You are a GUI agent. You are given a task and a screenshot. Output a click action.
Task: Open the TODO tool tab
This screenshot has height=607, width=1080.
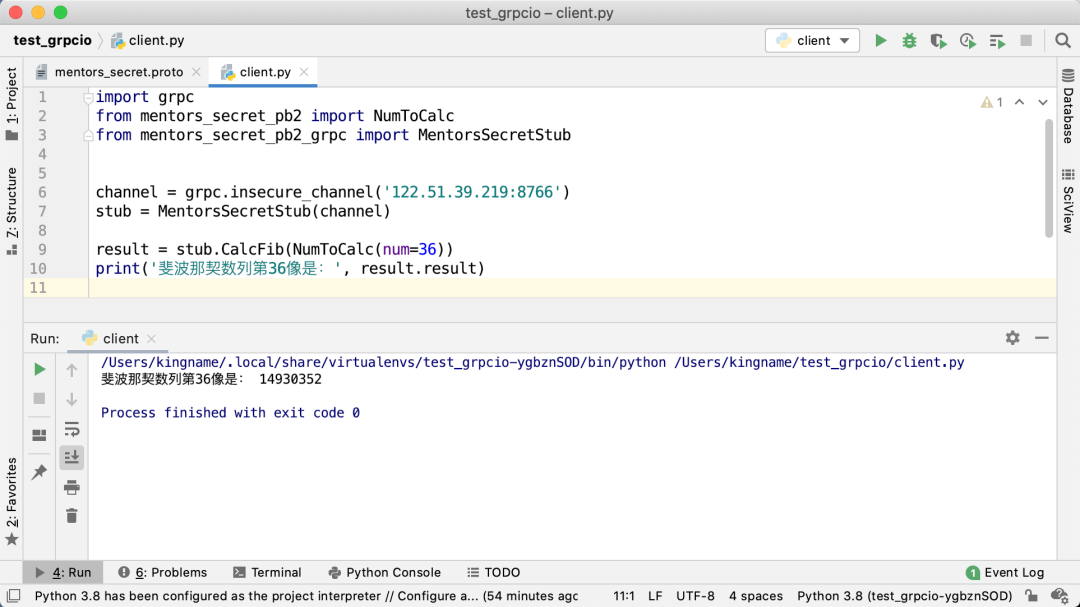(x=494, y=573)
